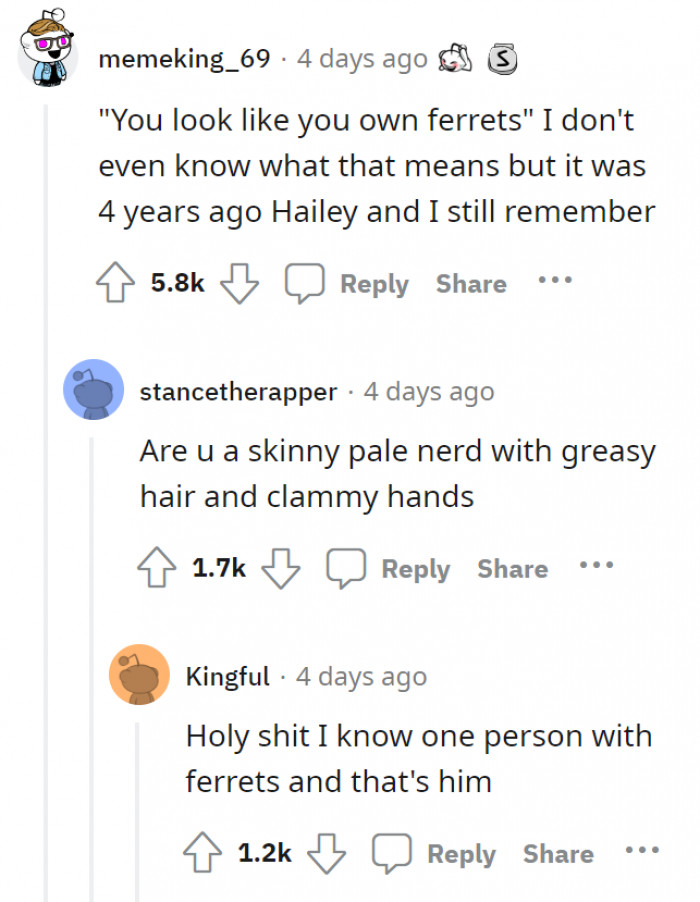Reply to stancetherapper's comment

pyautogui.click(x=415, y=569)
